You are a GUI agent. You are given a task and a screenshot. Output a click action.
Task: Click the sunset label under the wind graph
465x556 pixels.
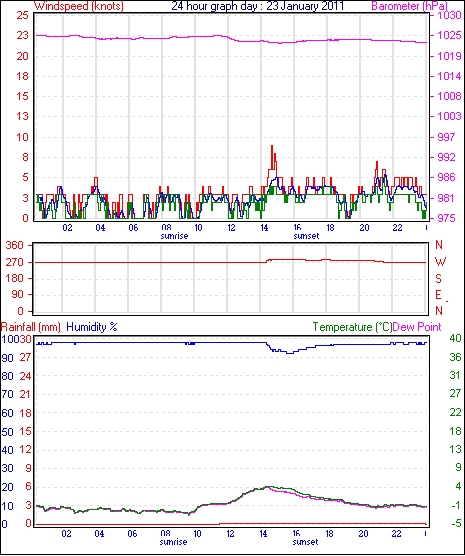pyautogui.click(x=306, y=236)
